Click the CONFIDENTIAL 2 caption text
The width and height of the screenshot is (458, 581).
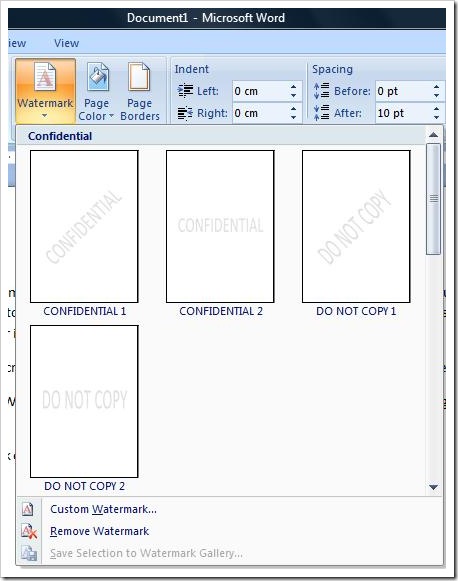coord(221,311)
